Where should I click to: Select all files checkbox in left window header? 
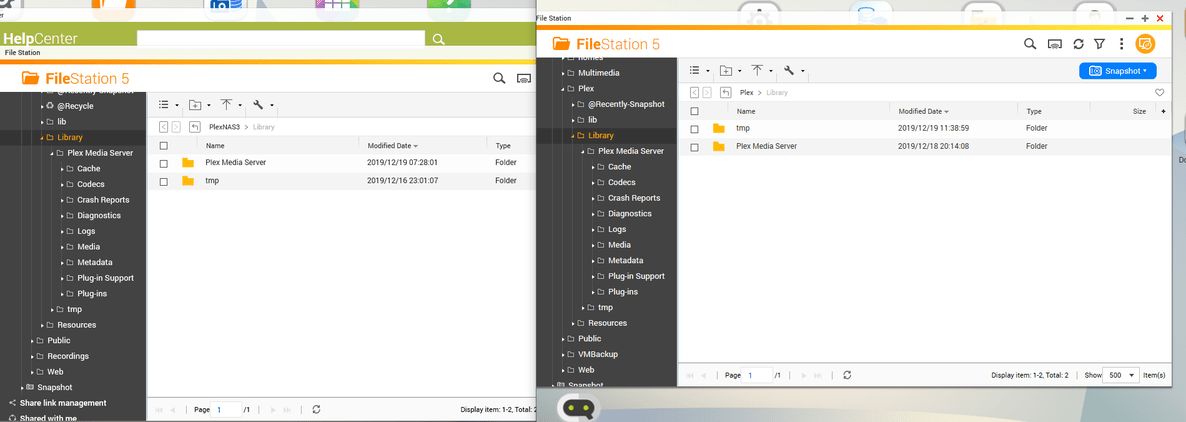(163, 146)
